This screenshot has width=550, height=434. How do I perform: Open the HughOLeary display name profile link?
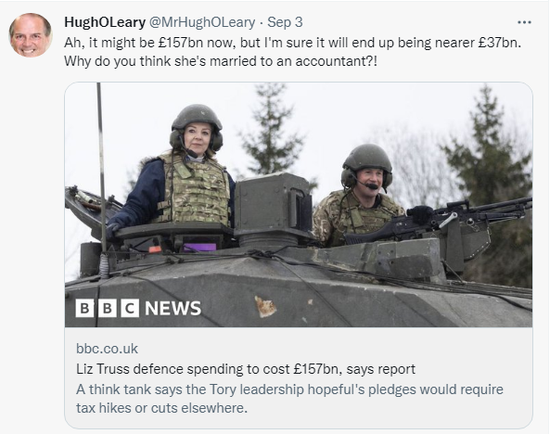[x=105, y=22]
